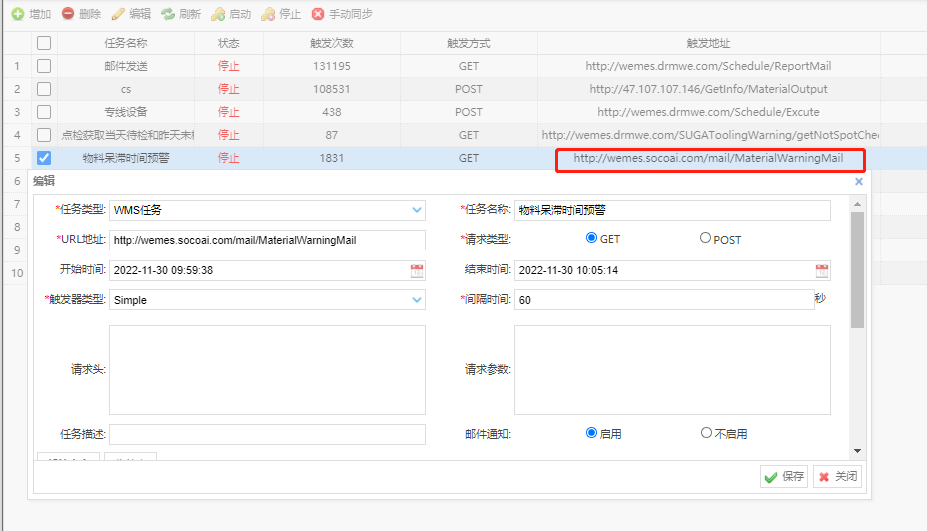Click the red Delete (删除) toolbar icon

pos(68,14)
